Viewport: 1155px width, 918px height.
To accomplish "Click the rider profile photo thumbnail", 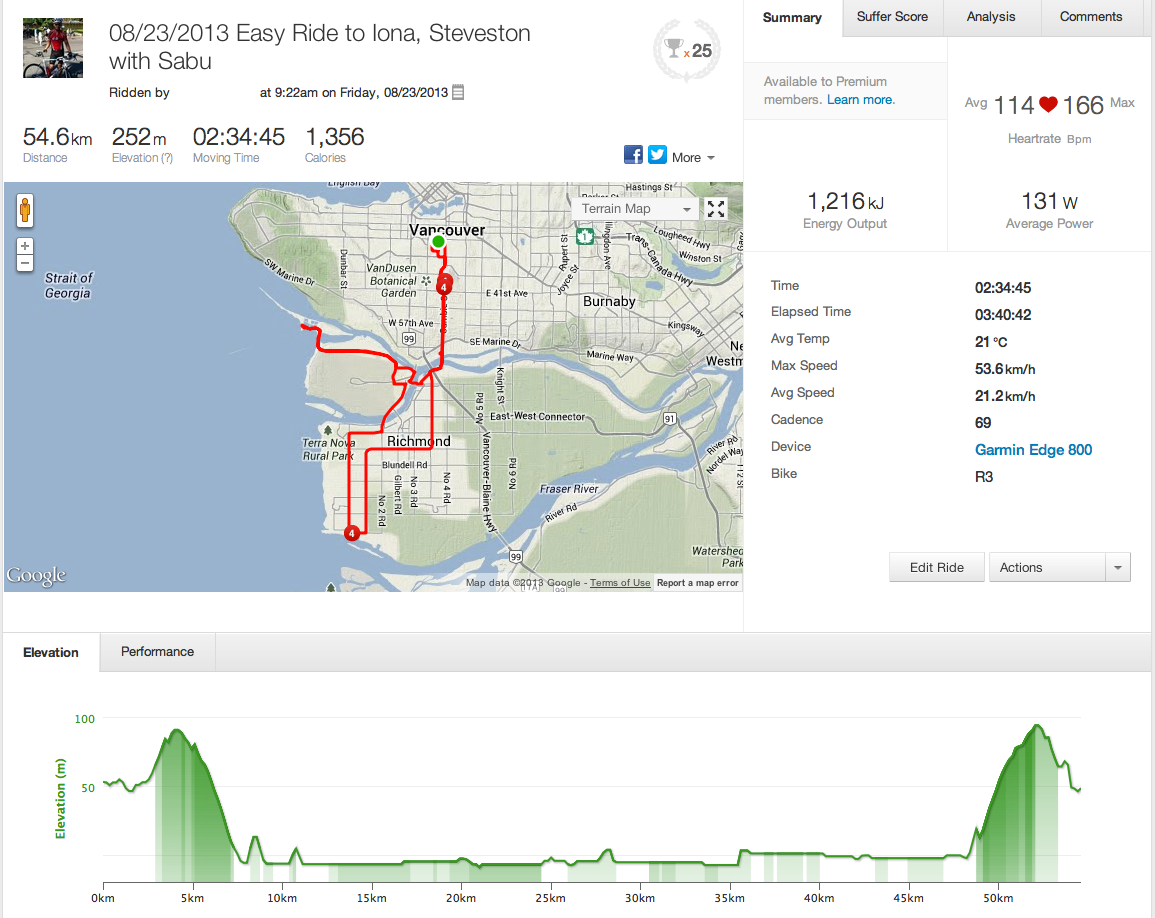I will (x=46, y=47).
